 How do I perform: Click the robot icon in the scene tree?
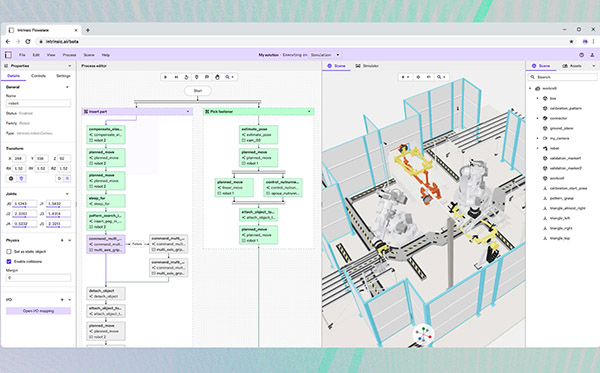545,148
